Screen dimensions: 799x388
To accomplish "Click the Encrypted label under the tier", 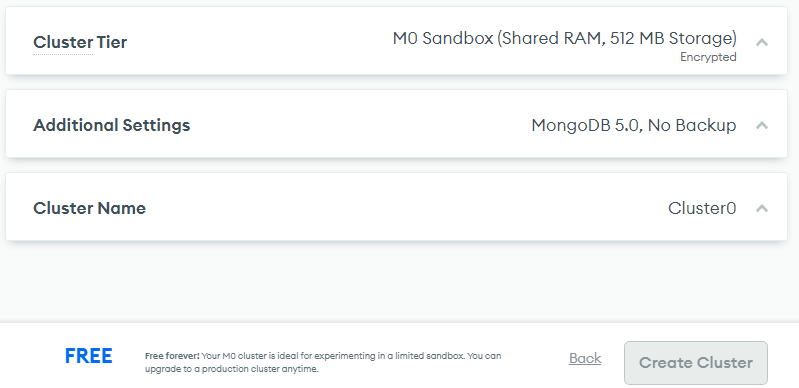I will (708, 57).
